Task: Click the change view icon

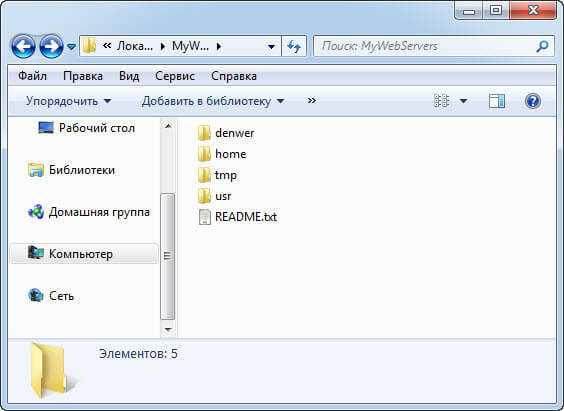Action: [x=441, y=101]
